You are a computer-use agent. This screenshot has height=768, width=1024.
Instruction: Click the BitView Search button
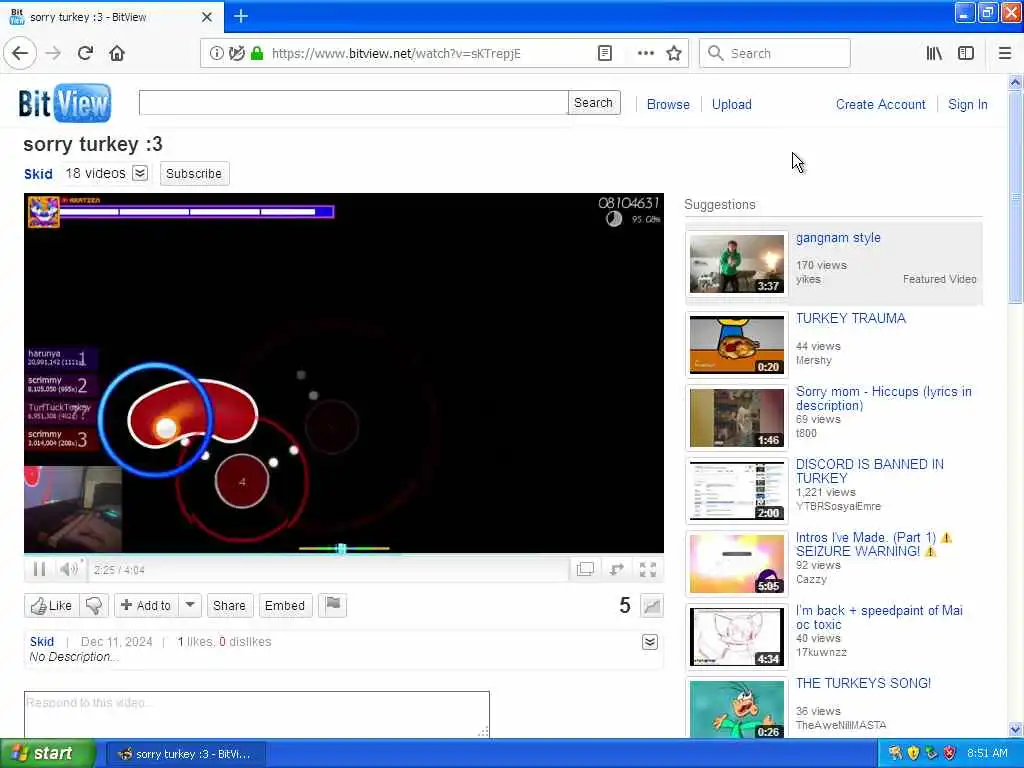pos(593,103)
